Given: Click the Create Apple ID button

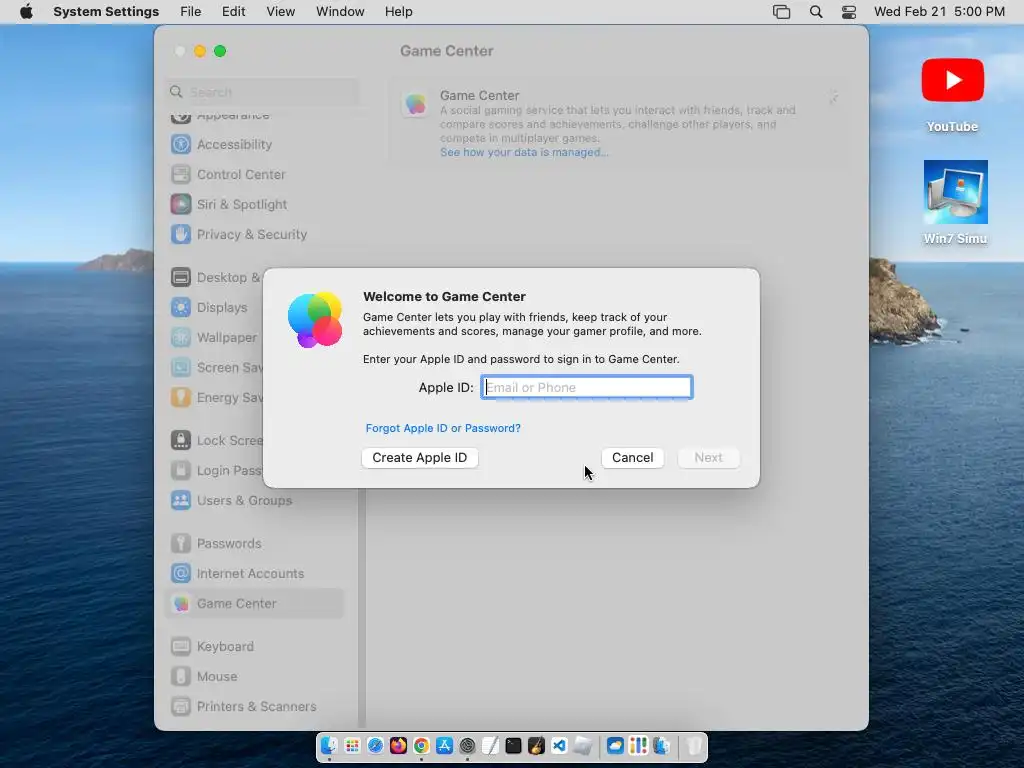Looking at the screenshot, I should click(x=419, y=458).
